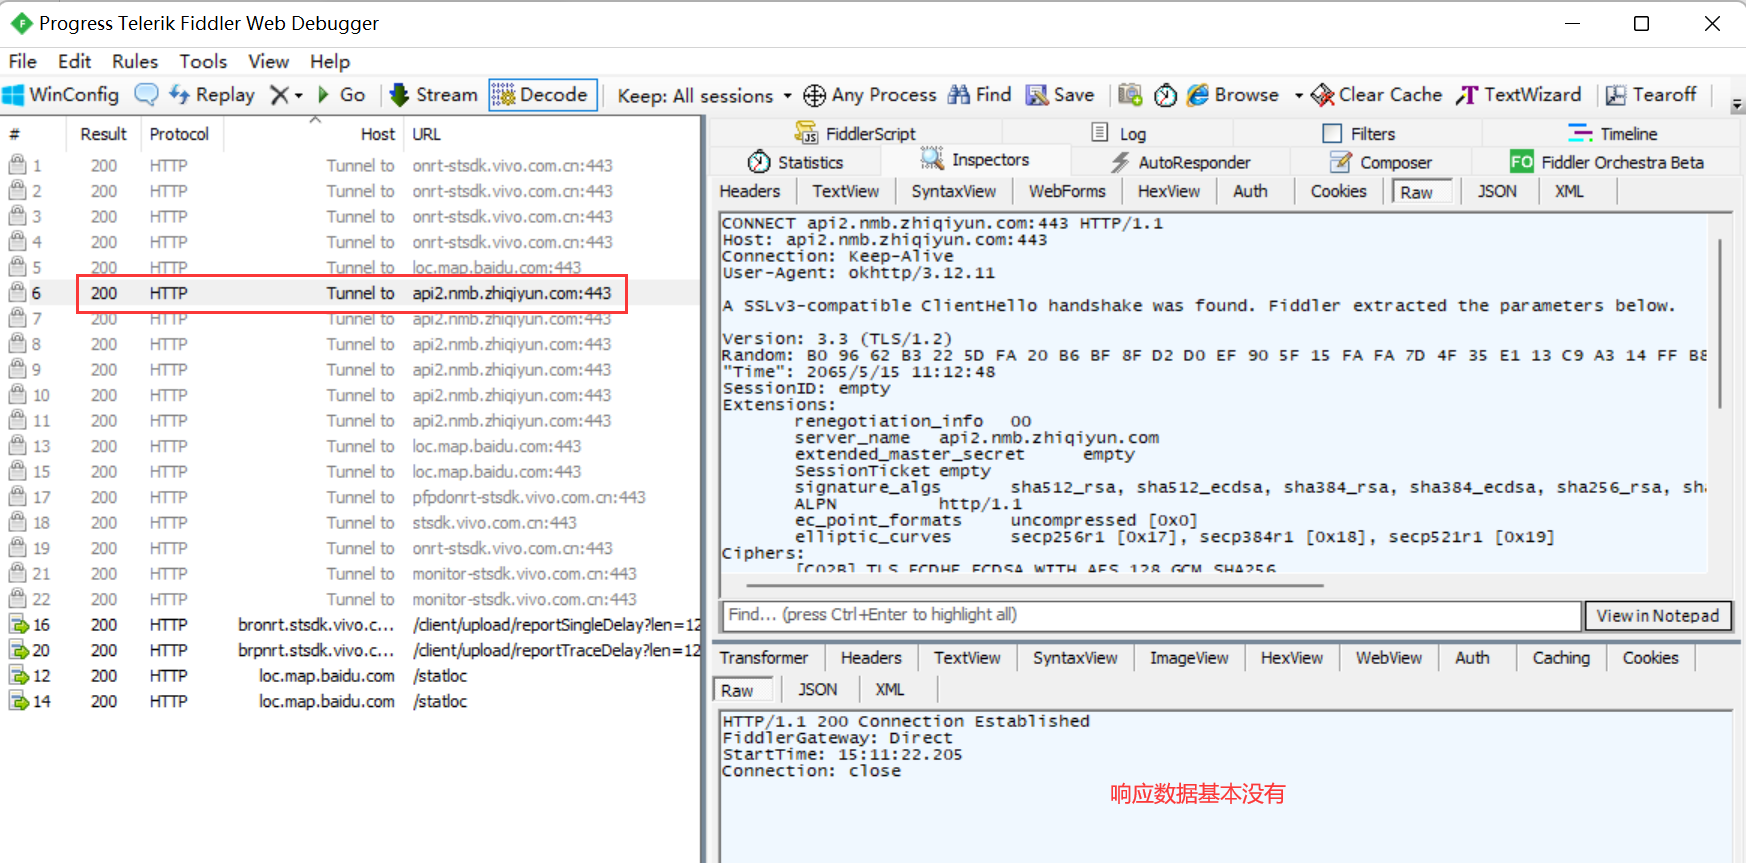This screenshot has width=1746, height=863.
Task: Expand the Browse dropdown arrow
Action: pyautogui.click(x=1298, y=96)
